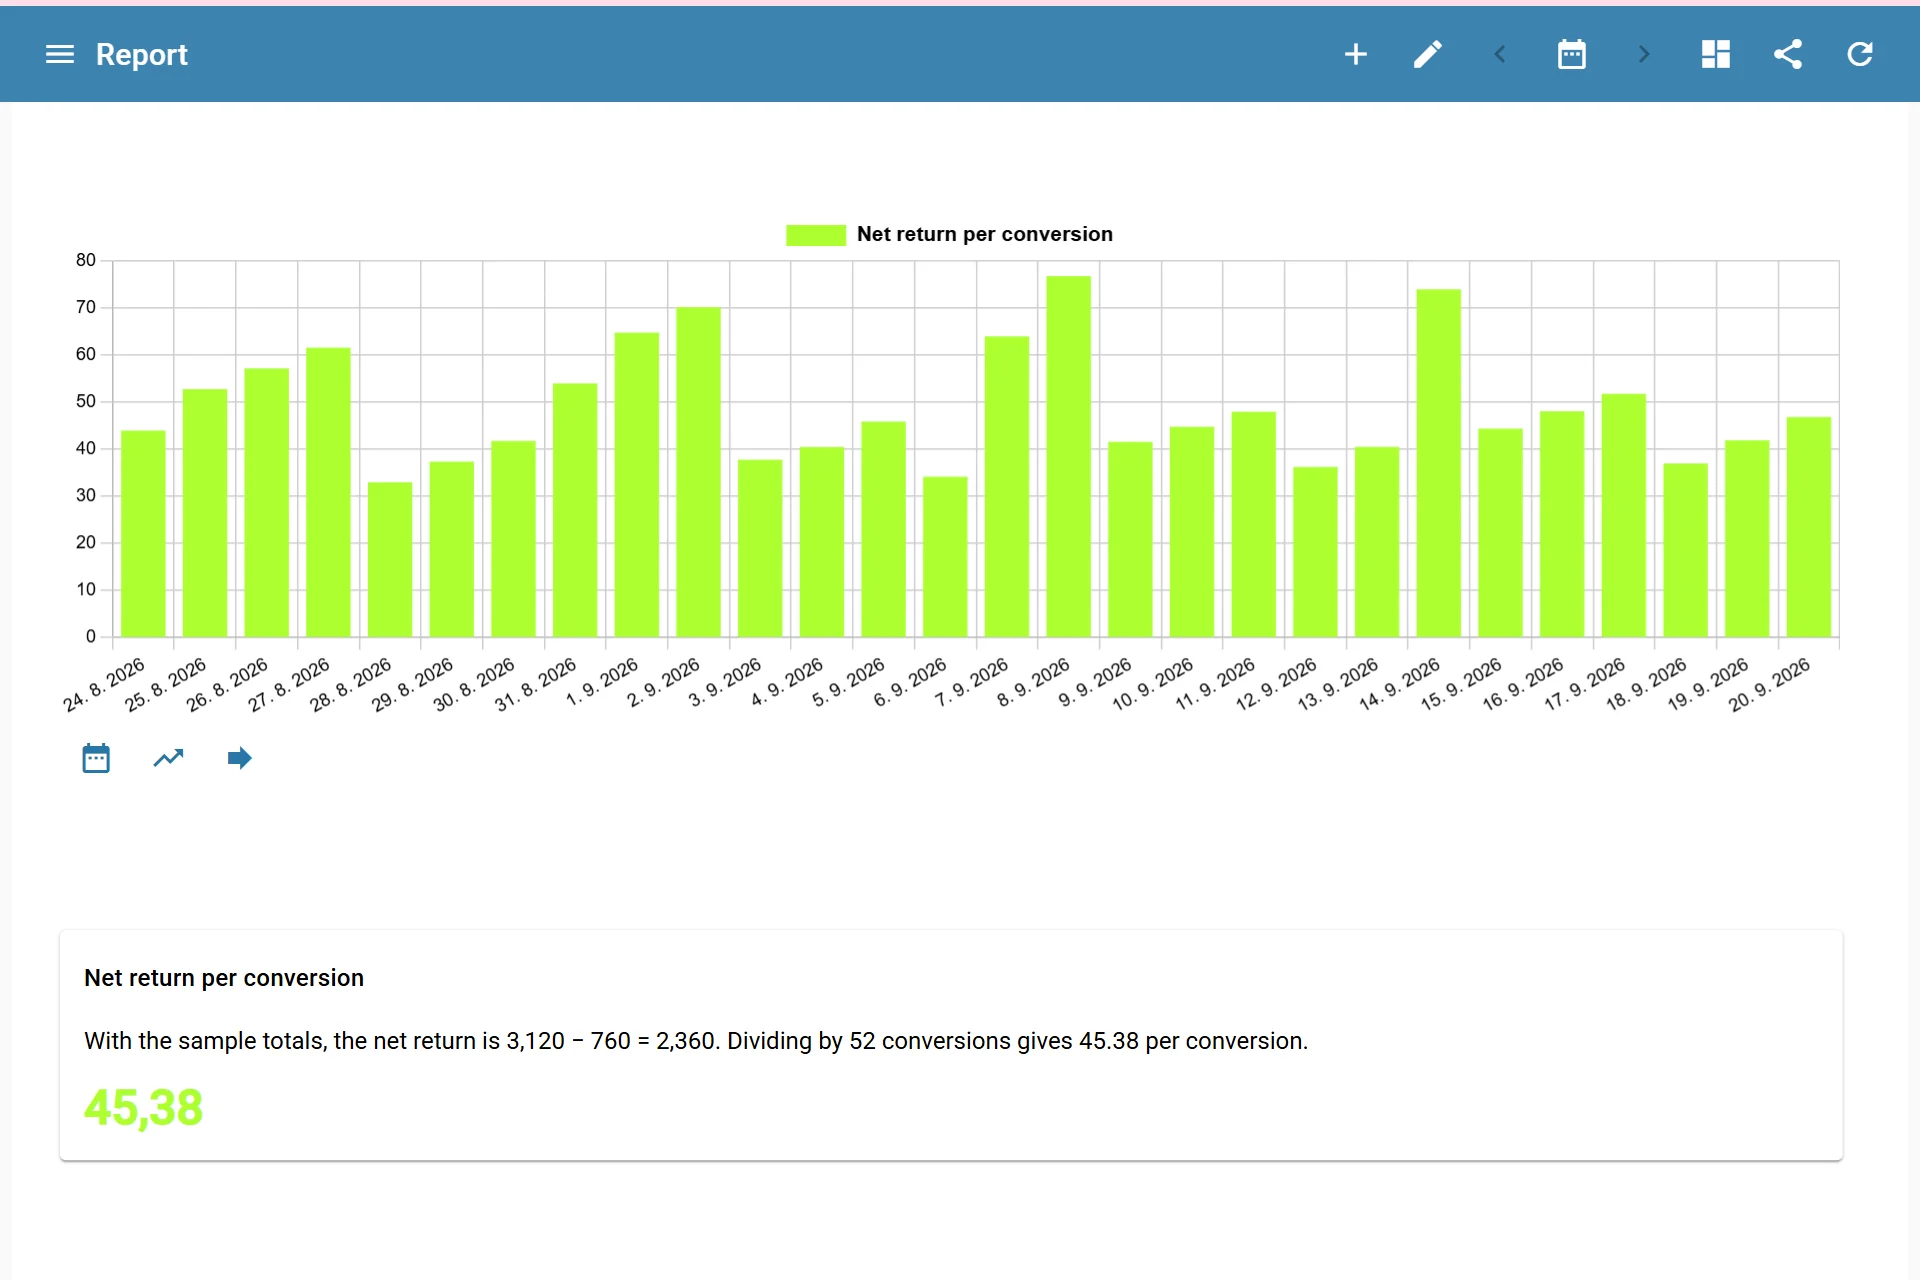The width and height of the screenshot is (1920, 1280).
Task: Toggle the Net return per conversion legend
Action: click(x=949, y=234)
